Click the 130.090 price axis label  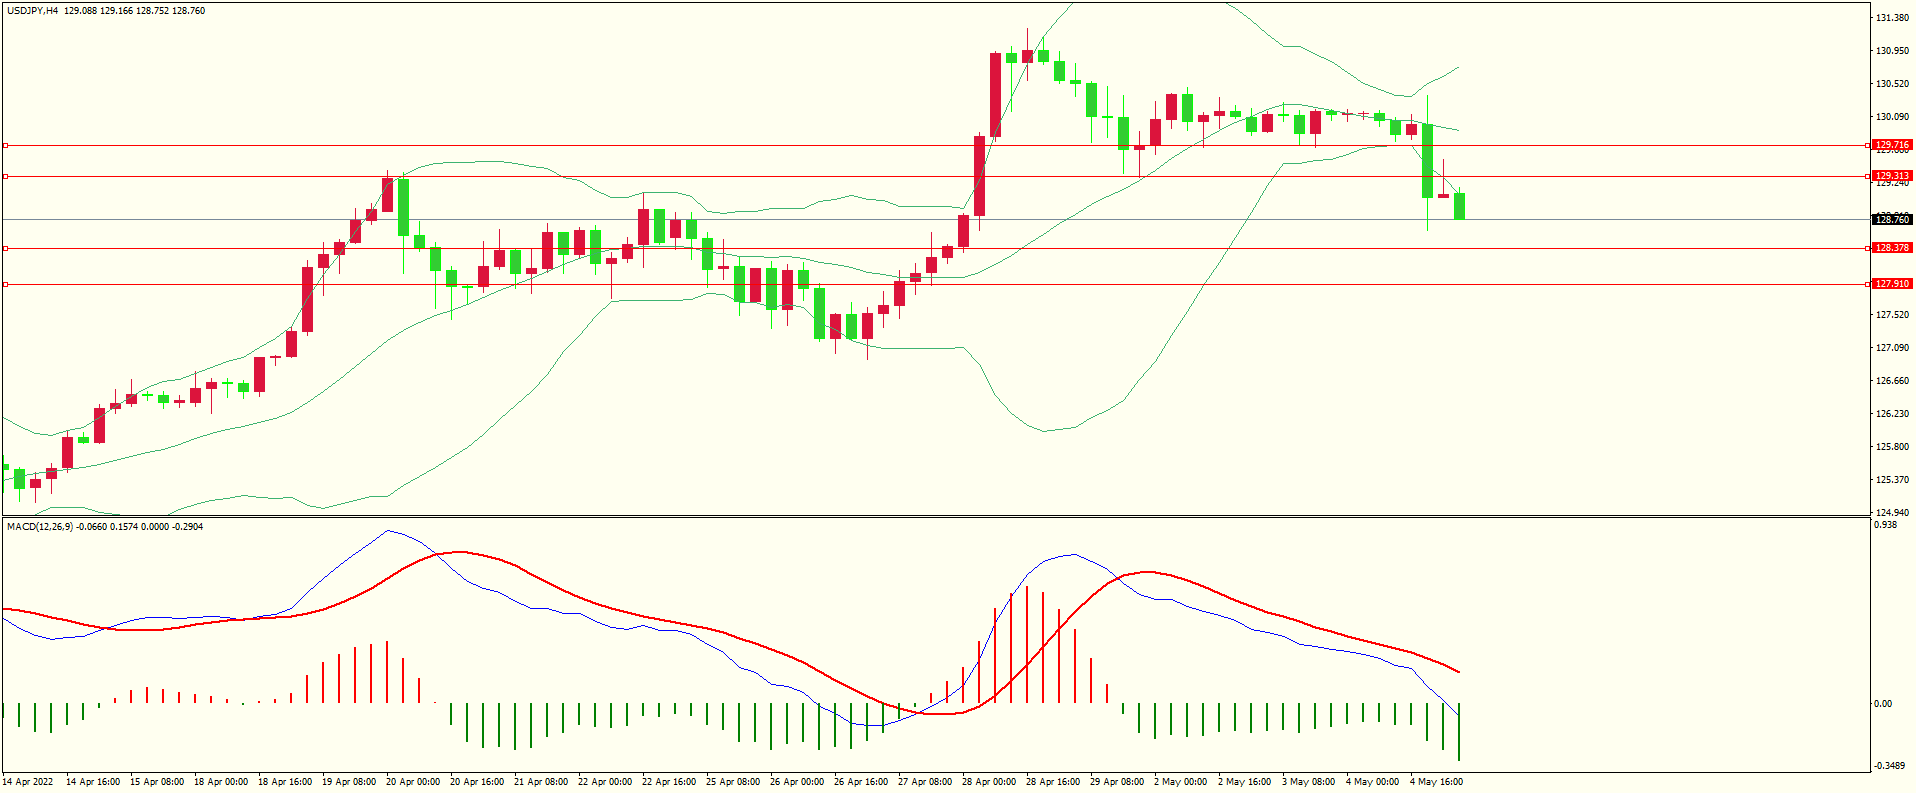[x=1892, y=117]
